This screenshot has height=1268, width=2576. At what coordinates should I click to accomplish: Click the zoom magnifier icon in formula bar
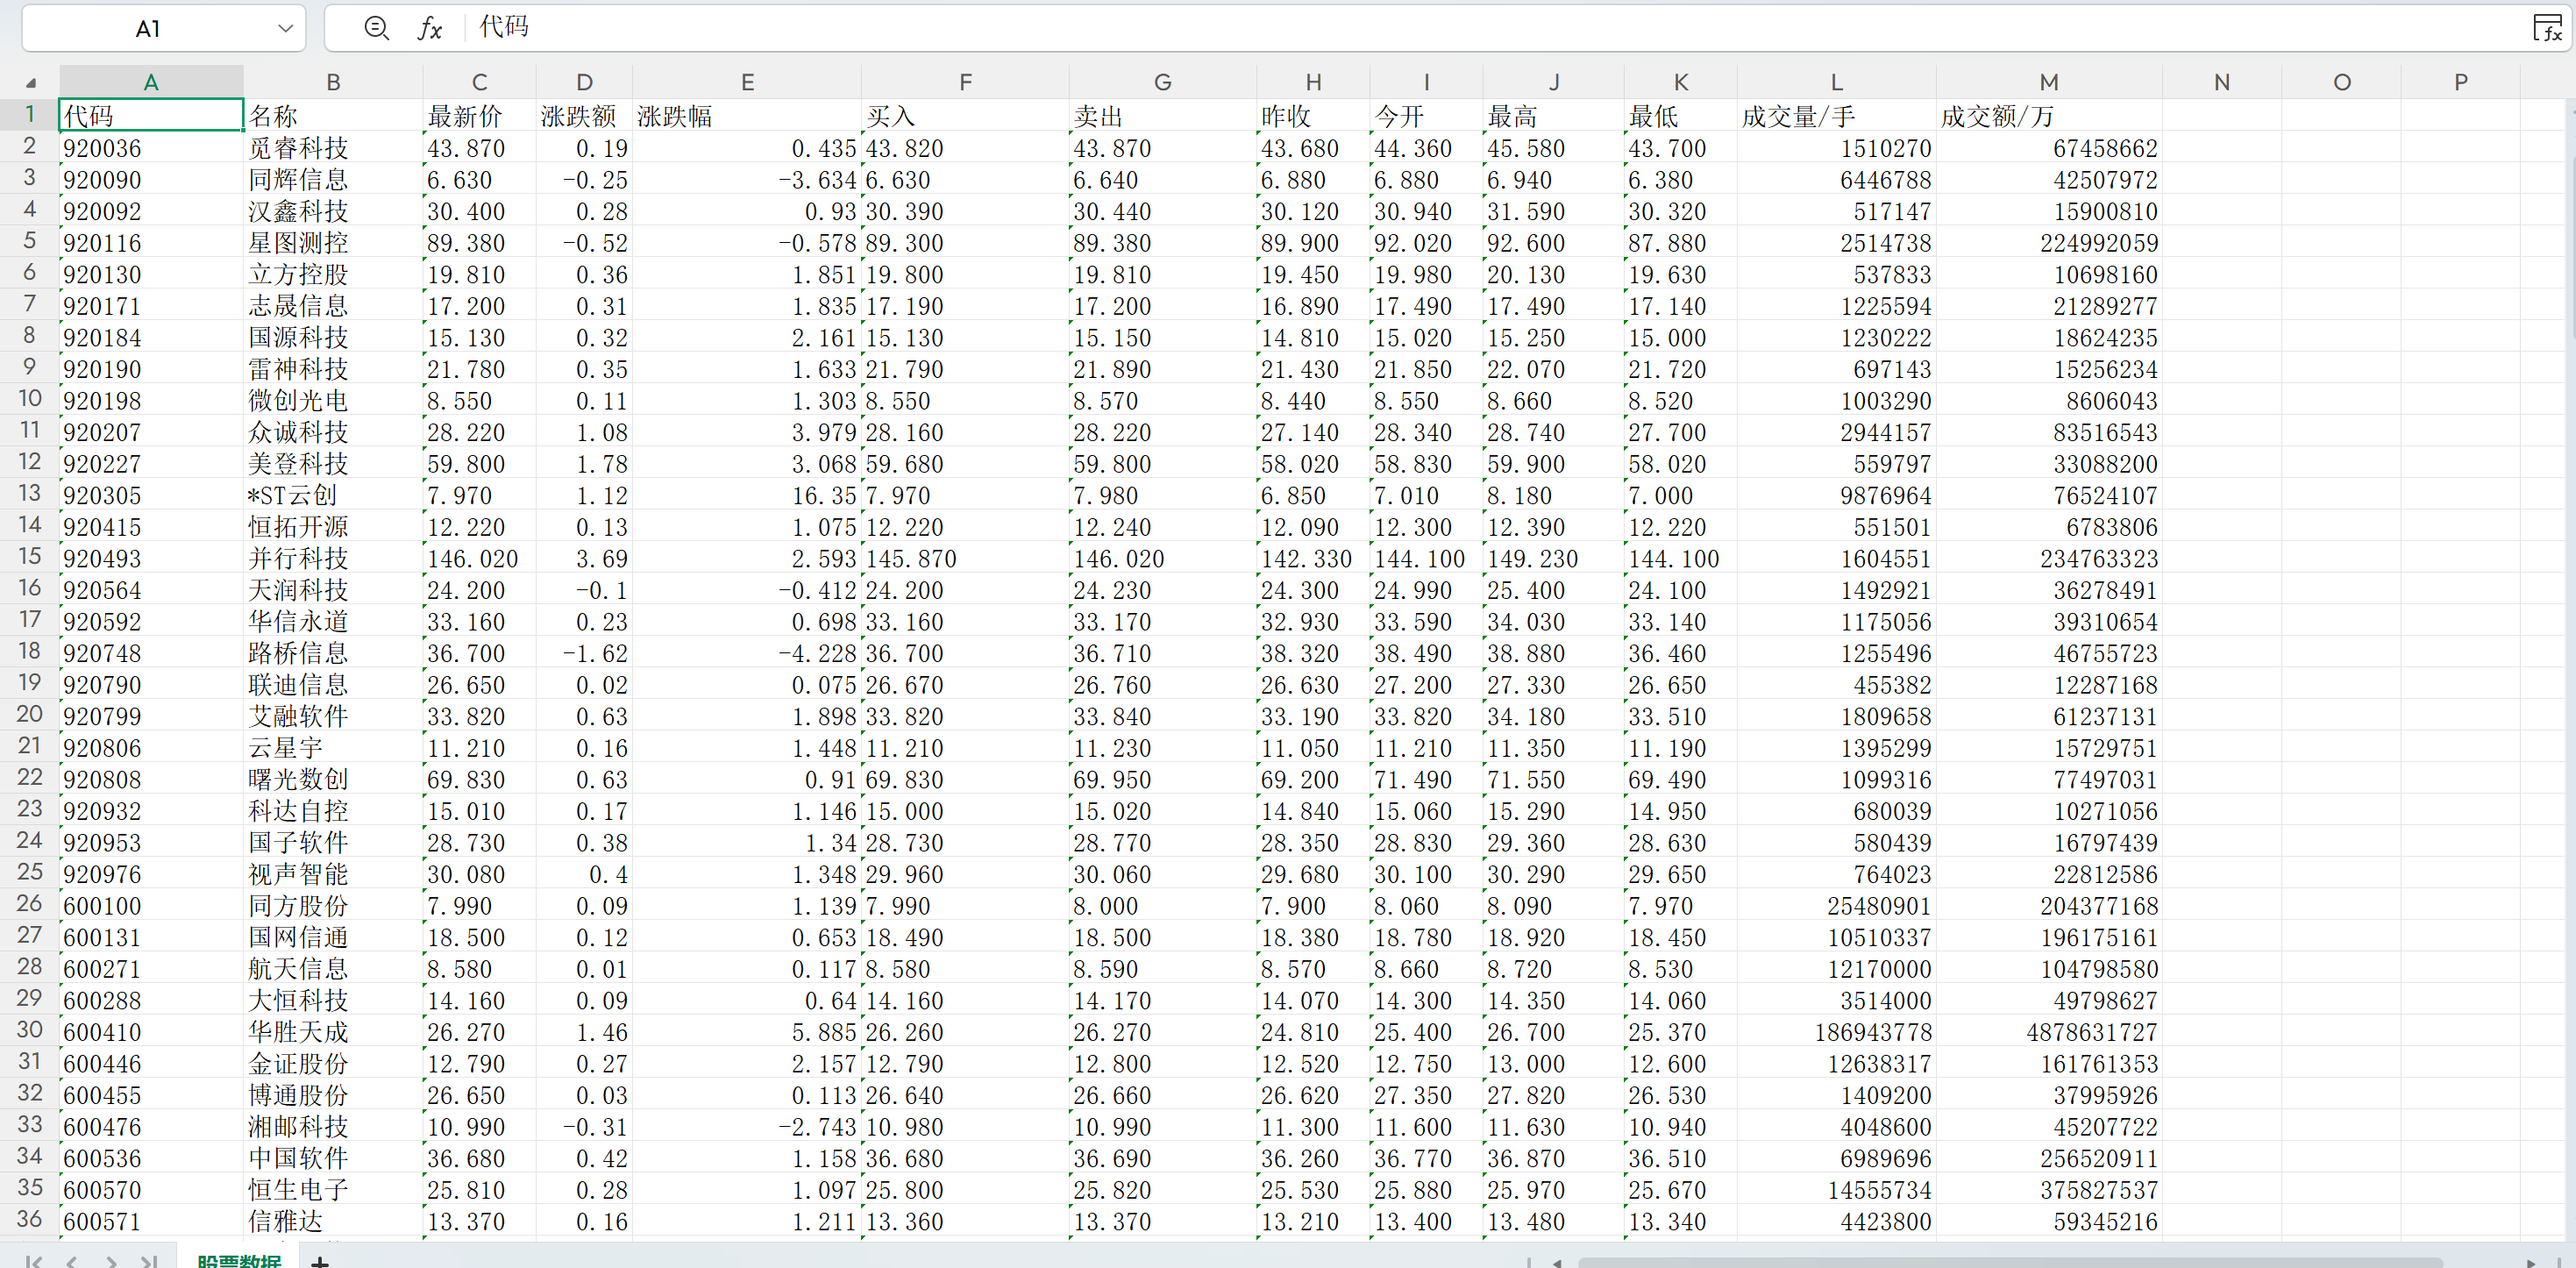(376, 28)
